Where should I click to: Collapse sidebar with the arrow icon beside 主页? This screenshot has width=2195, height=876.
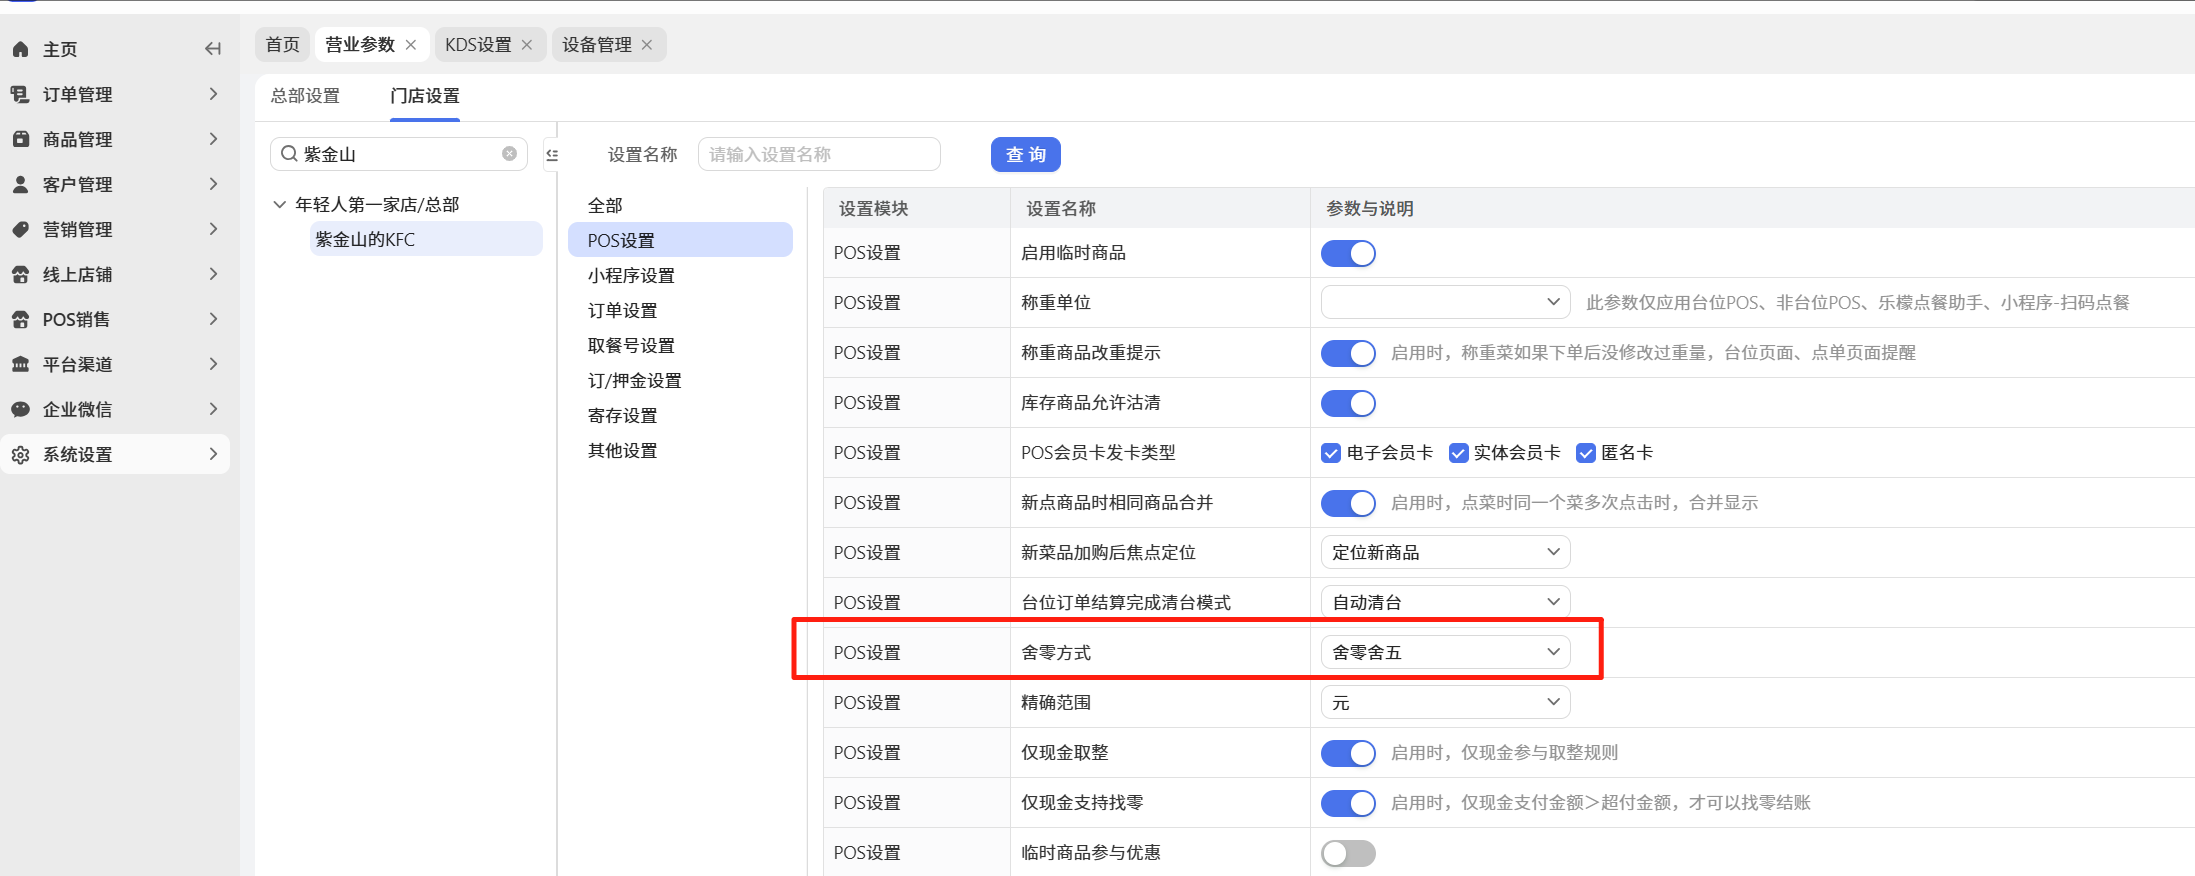212,49
